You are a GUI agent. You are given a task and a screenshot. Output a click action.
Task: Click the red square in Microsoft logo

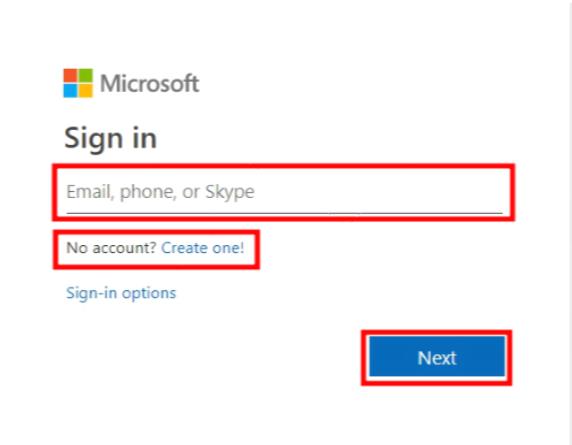pos(70,76)
